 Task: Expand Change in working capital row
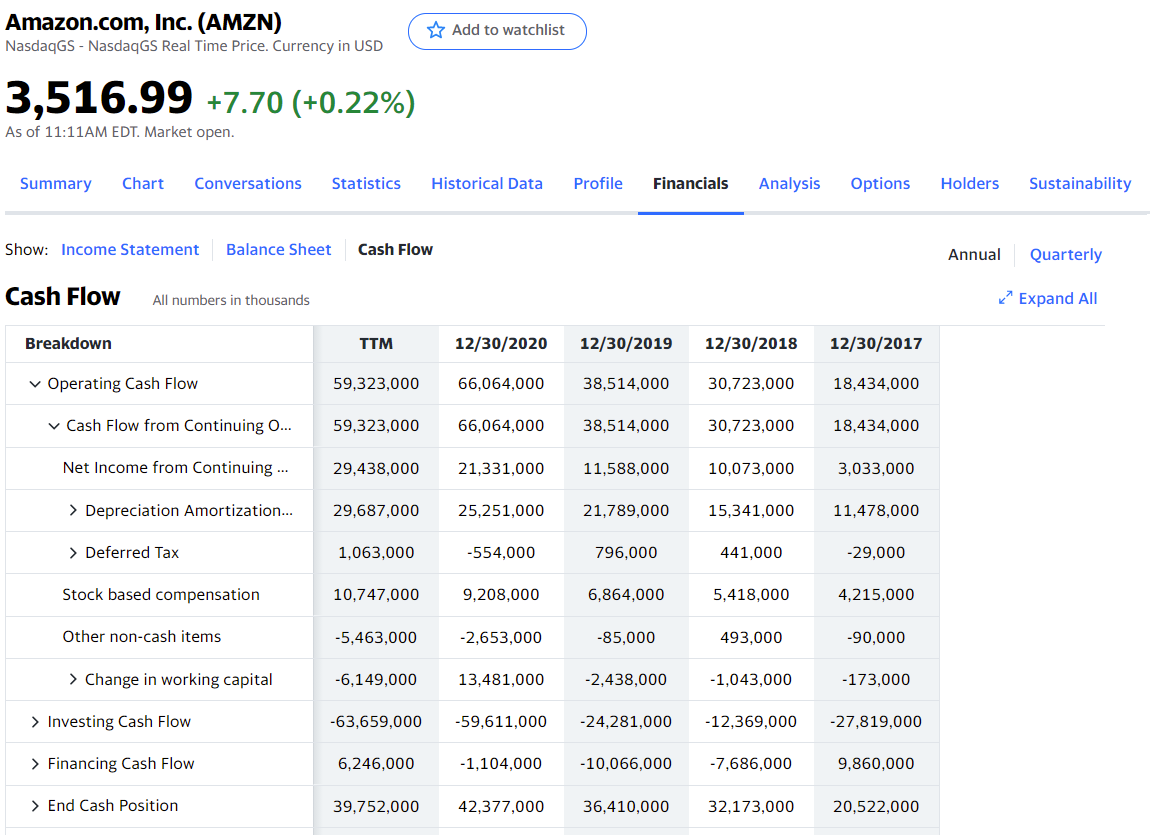pos(73,680)
